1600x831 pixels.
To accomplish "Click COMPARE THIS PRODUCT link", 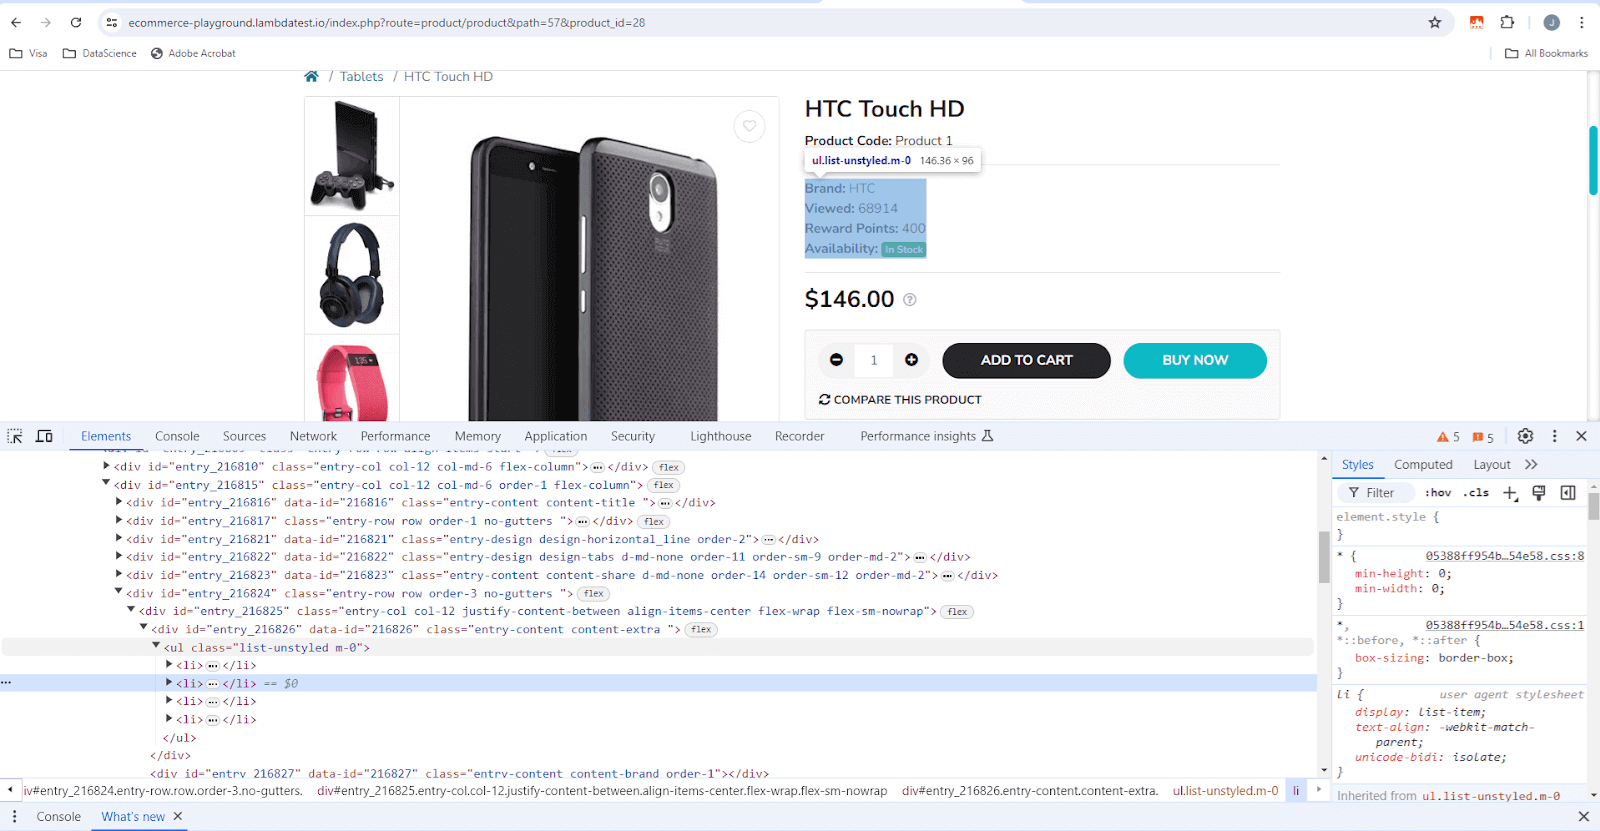I will coord(900,400).
